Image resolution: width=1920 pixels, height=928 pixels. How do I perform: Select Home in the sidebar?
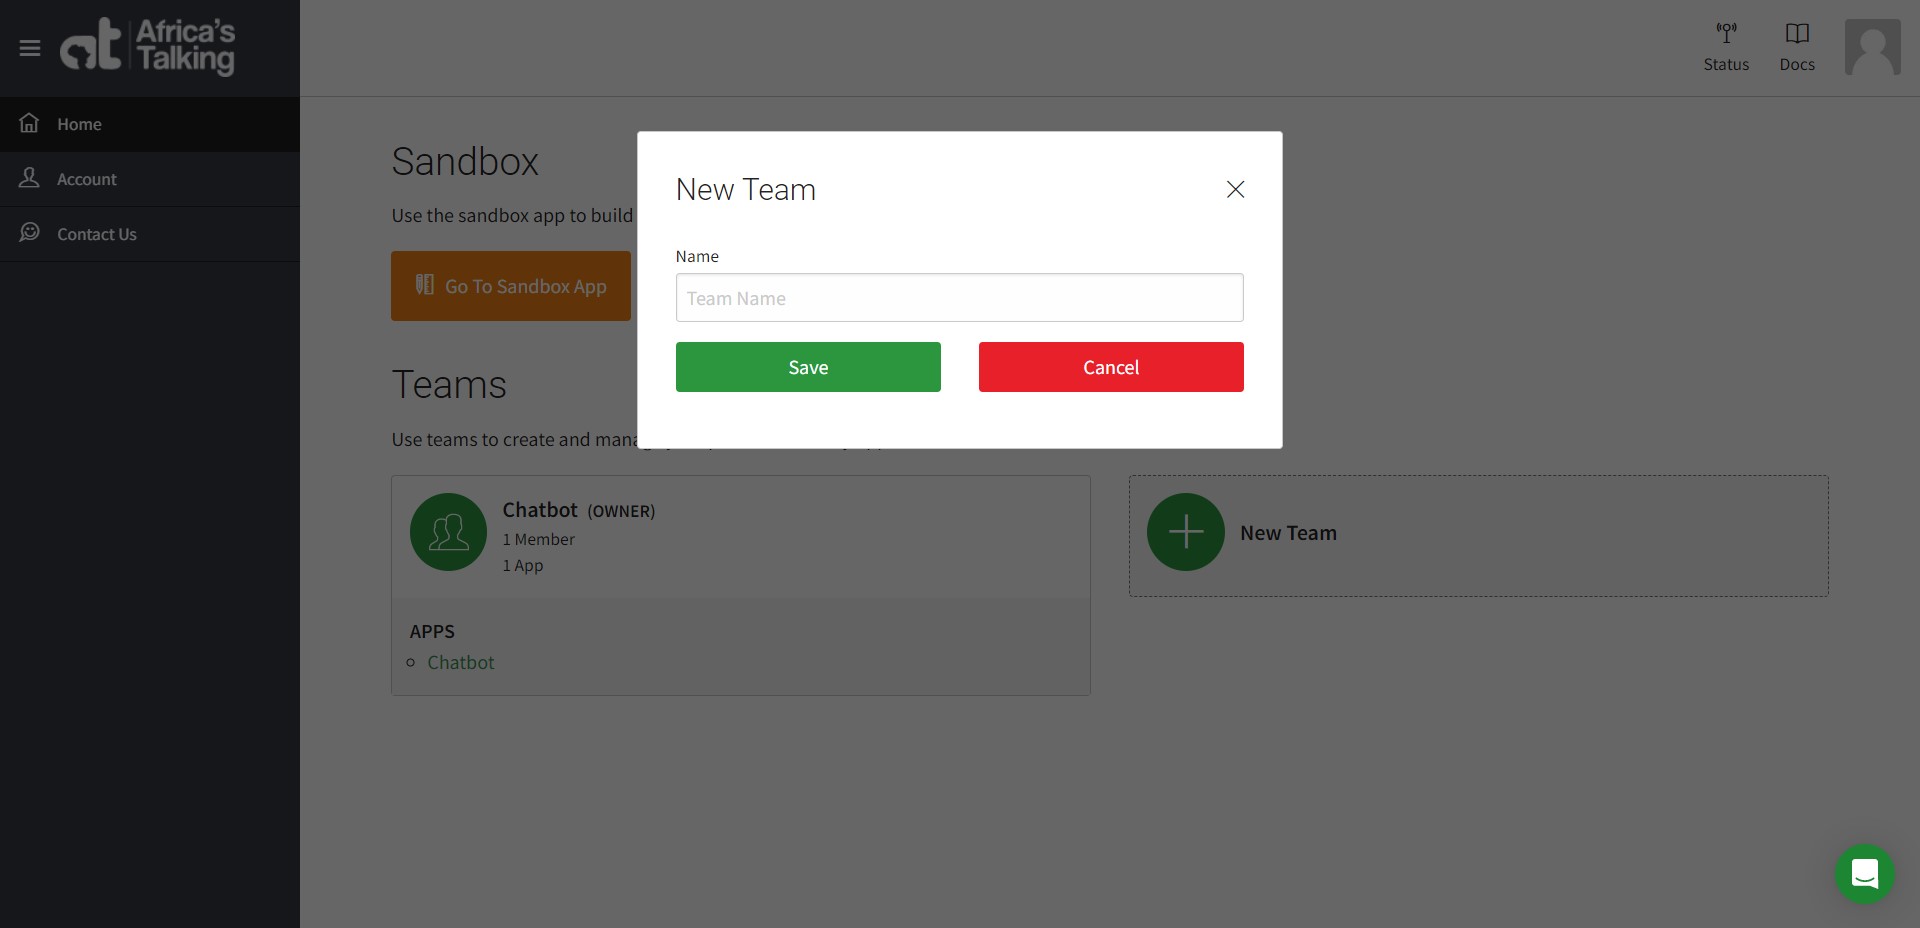(79, 124)
